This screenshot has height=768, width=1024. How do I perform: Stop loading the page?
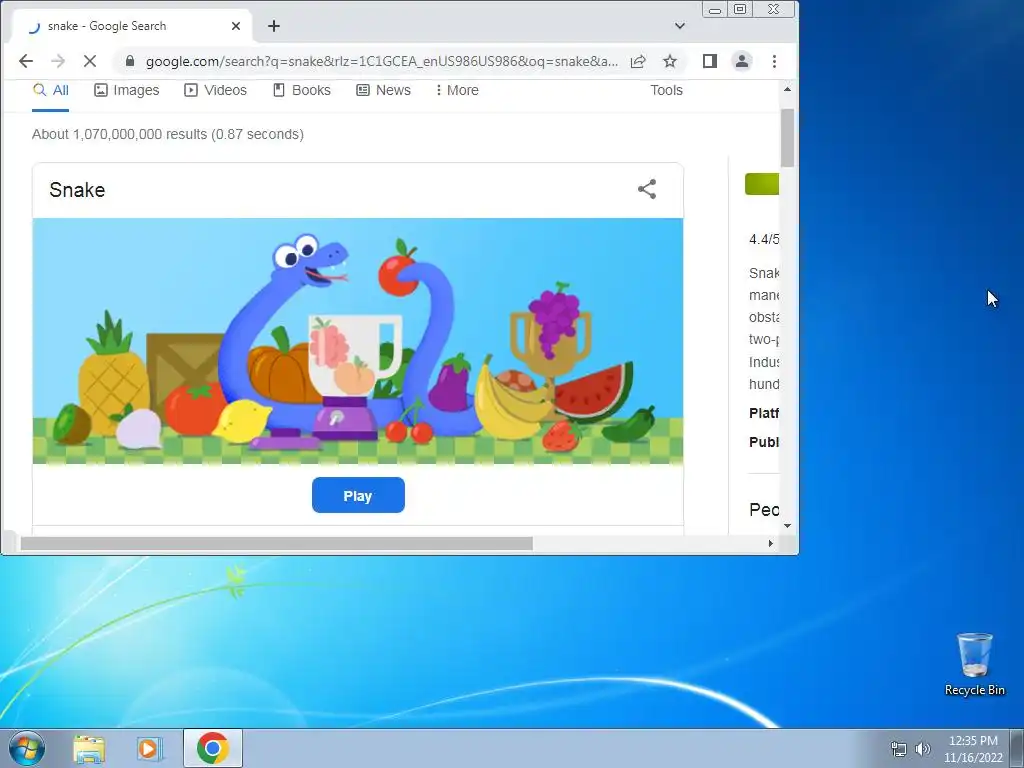point(90,61)
